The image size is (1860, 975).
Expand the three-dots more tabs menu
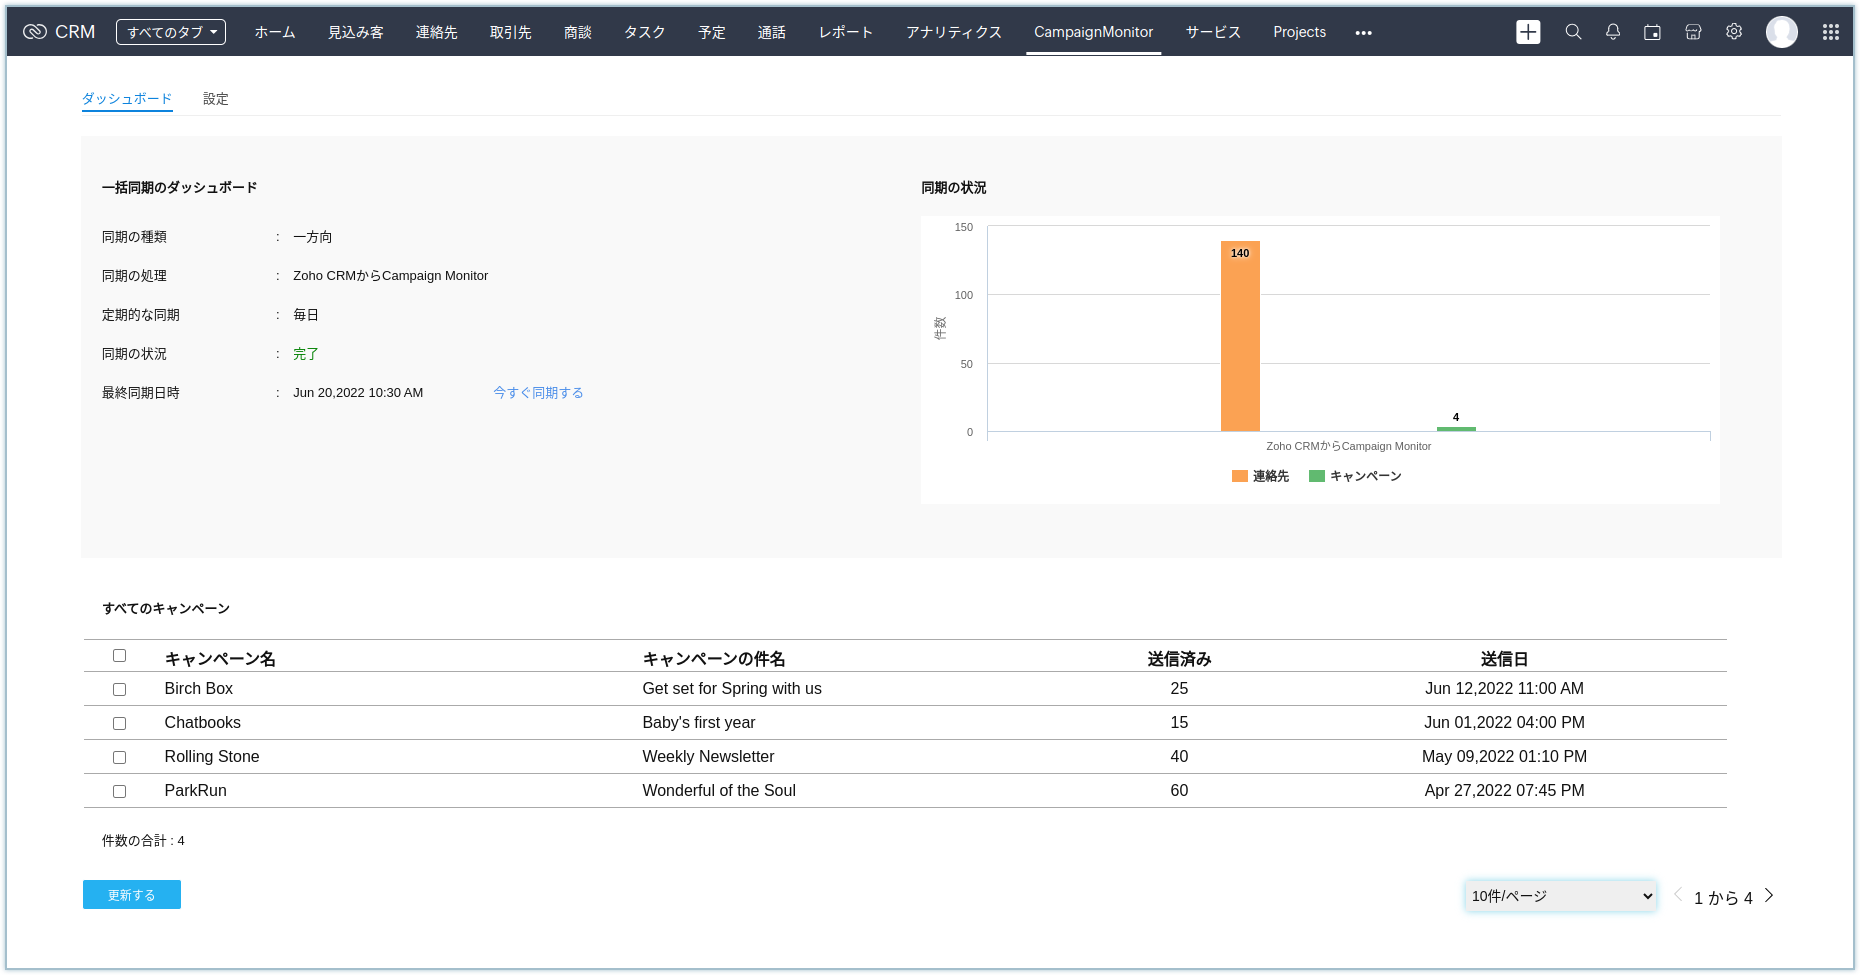tap(1363, 33)
